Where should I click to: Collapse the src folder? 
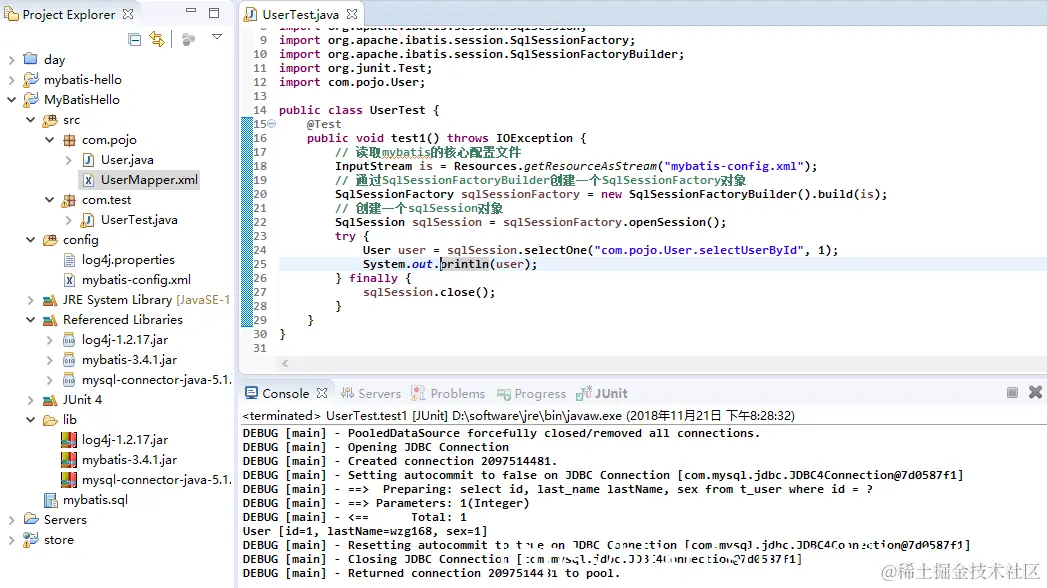point(31,120)
